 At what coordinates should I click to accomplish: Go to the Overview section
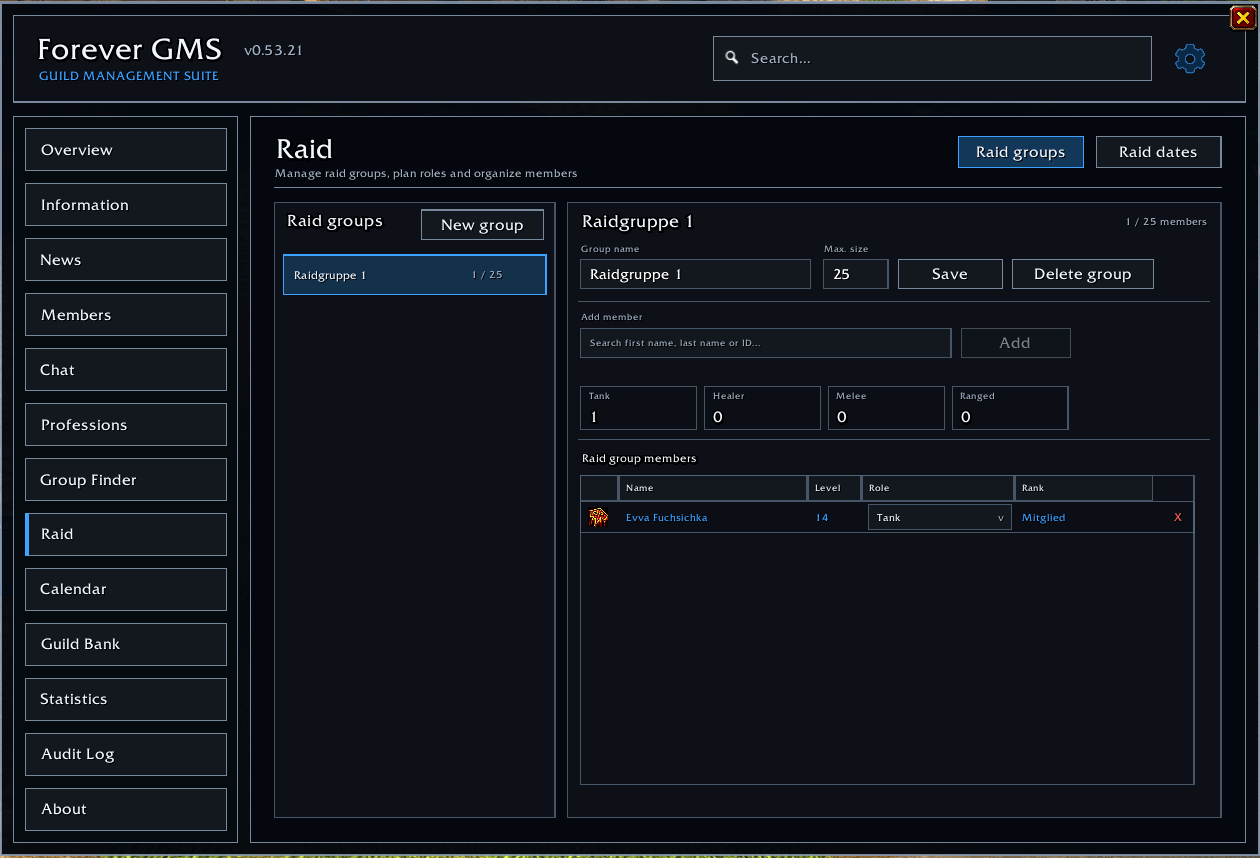coord(126,150)
